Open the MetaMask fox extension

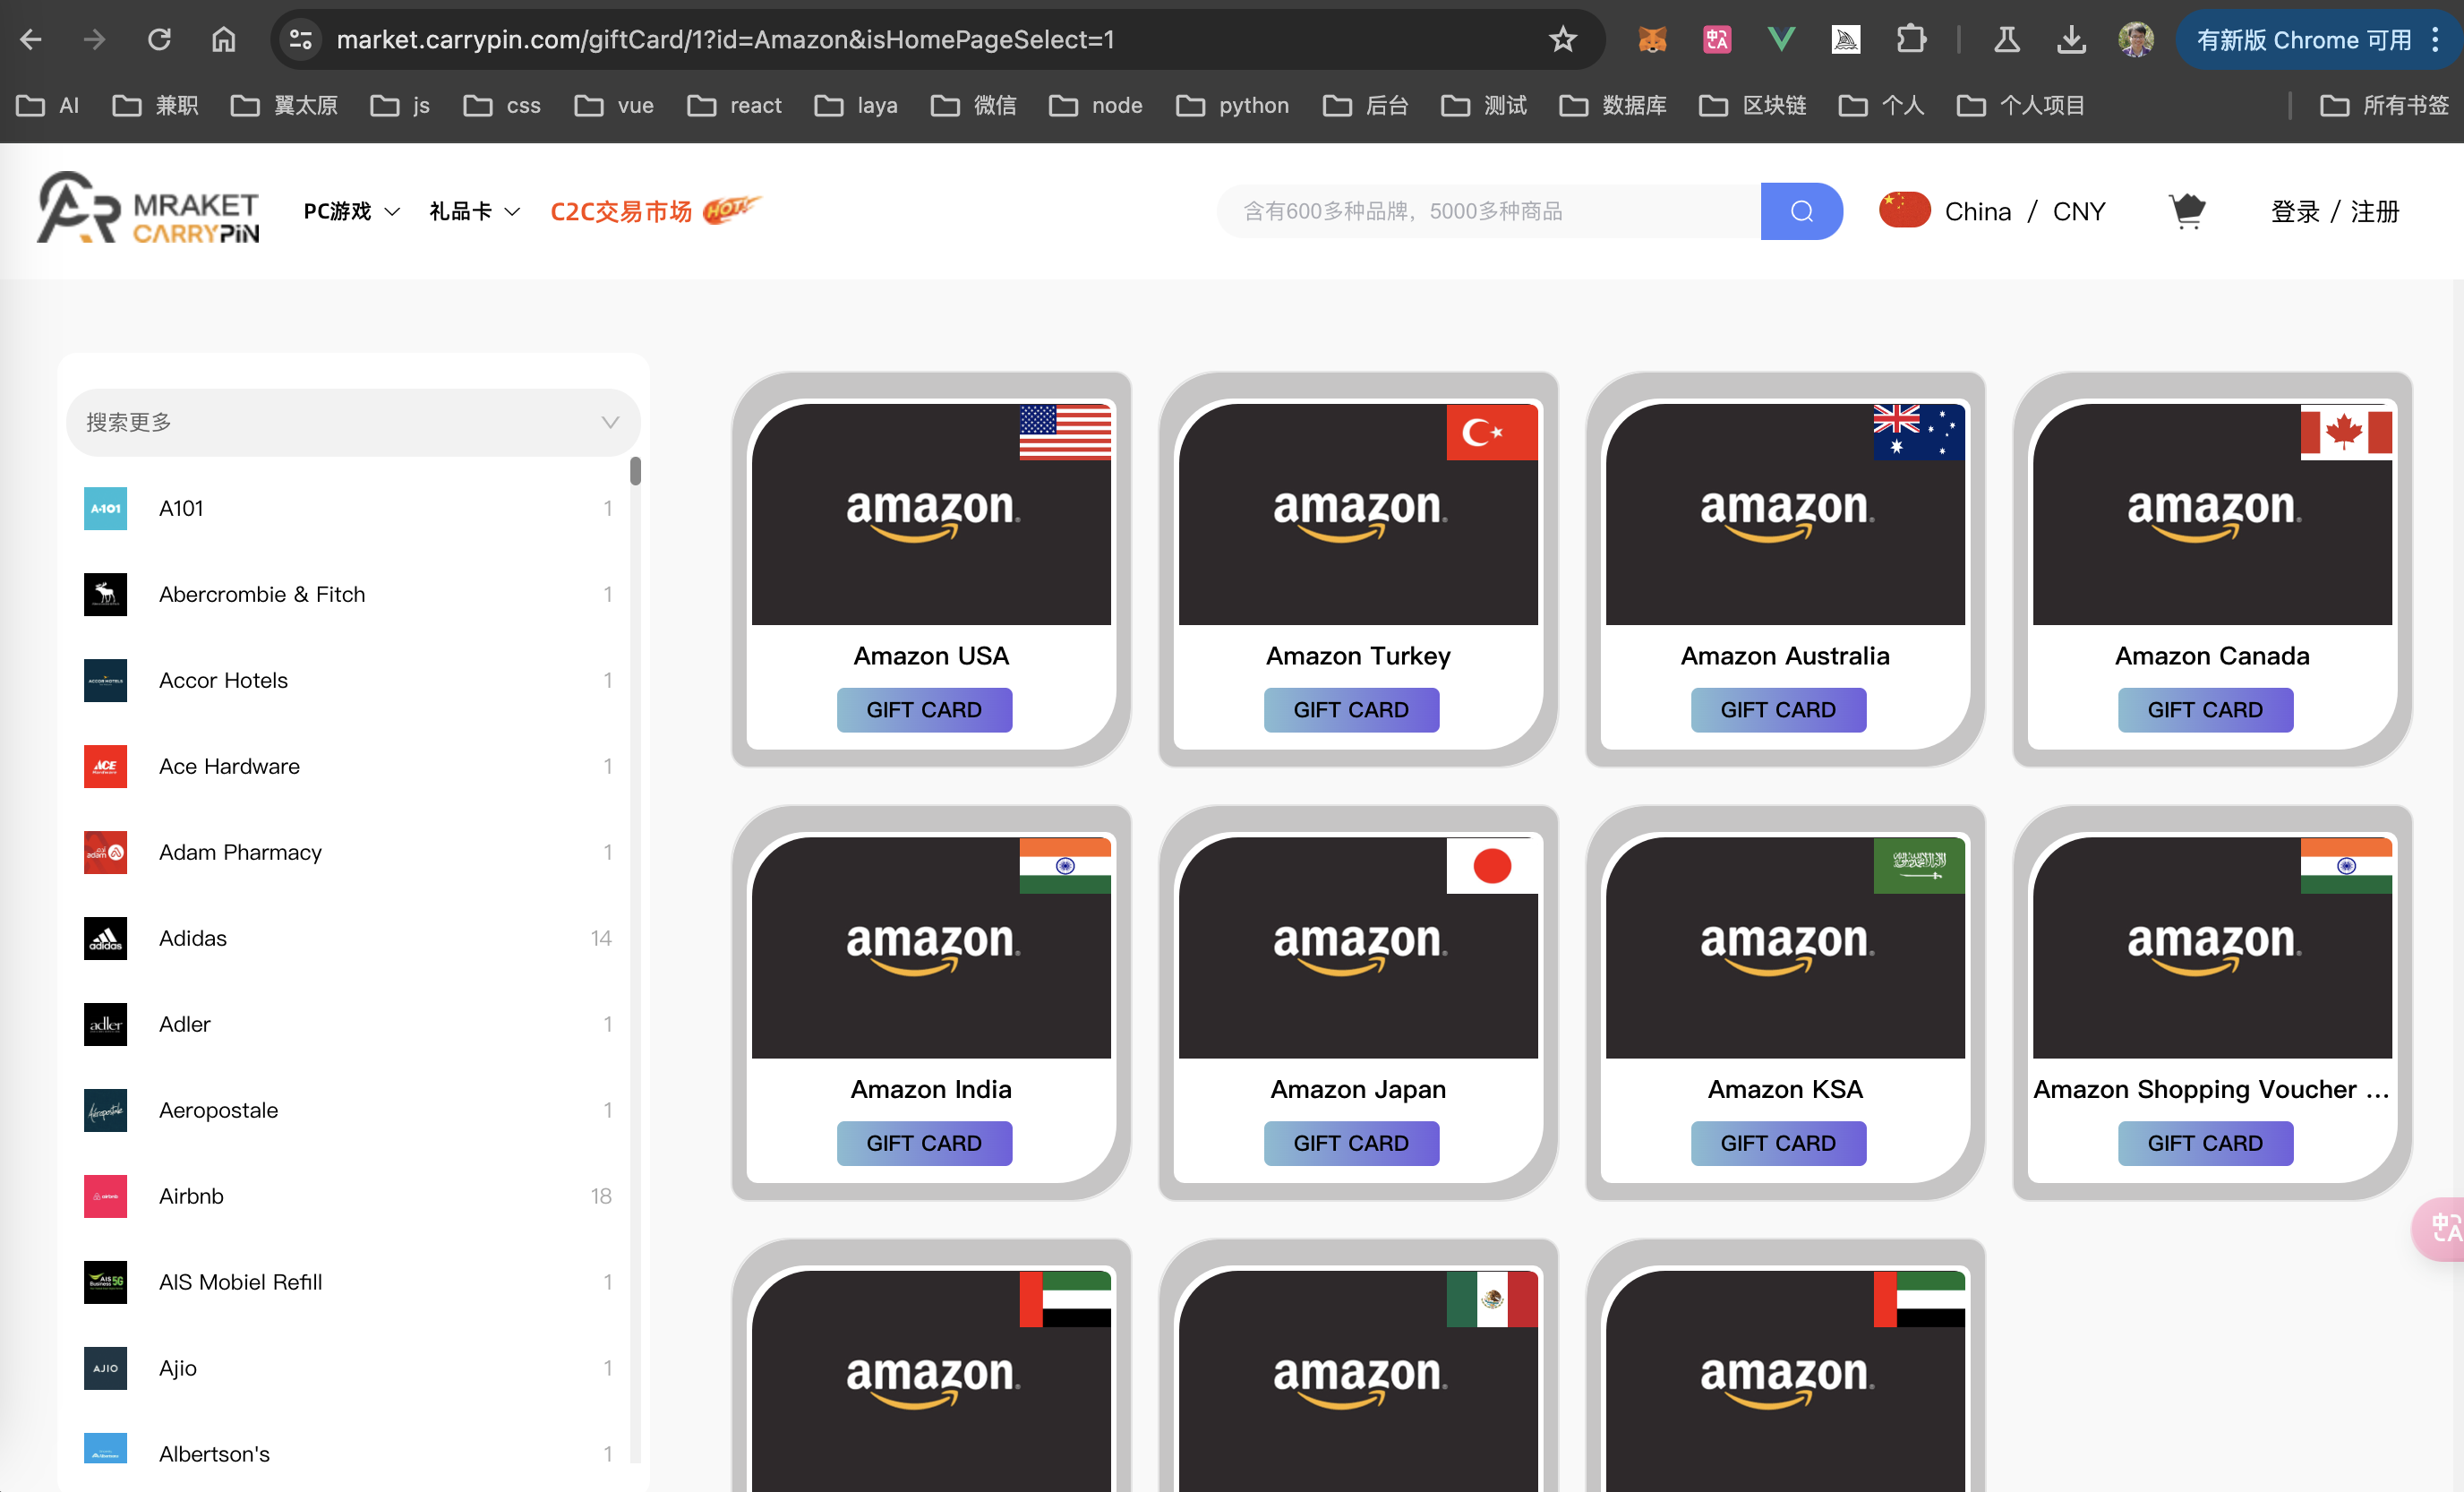point(1652,40)
